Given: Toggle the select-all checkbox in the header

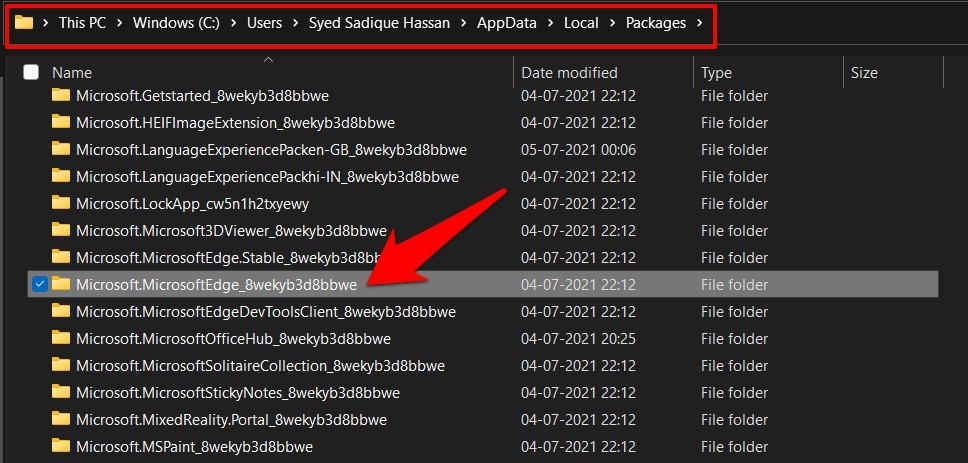Looking at the screenshot, I should (x=31, y=72).
